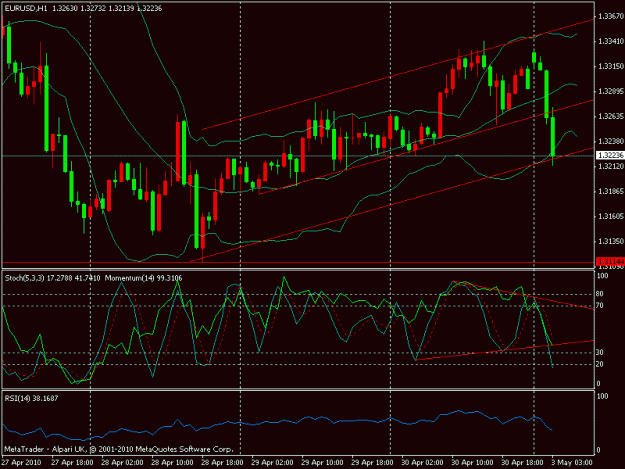This screenshot has height=469, width=625.
Task: Click the EURUSD,H1 chart title text
Action: (25, 8)
